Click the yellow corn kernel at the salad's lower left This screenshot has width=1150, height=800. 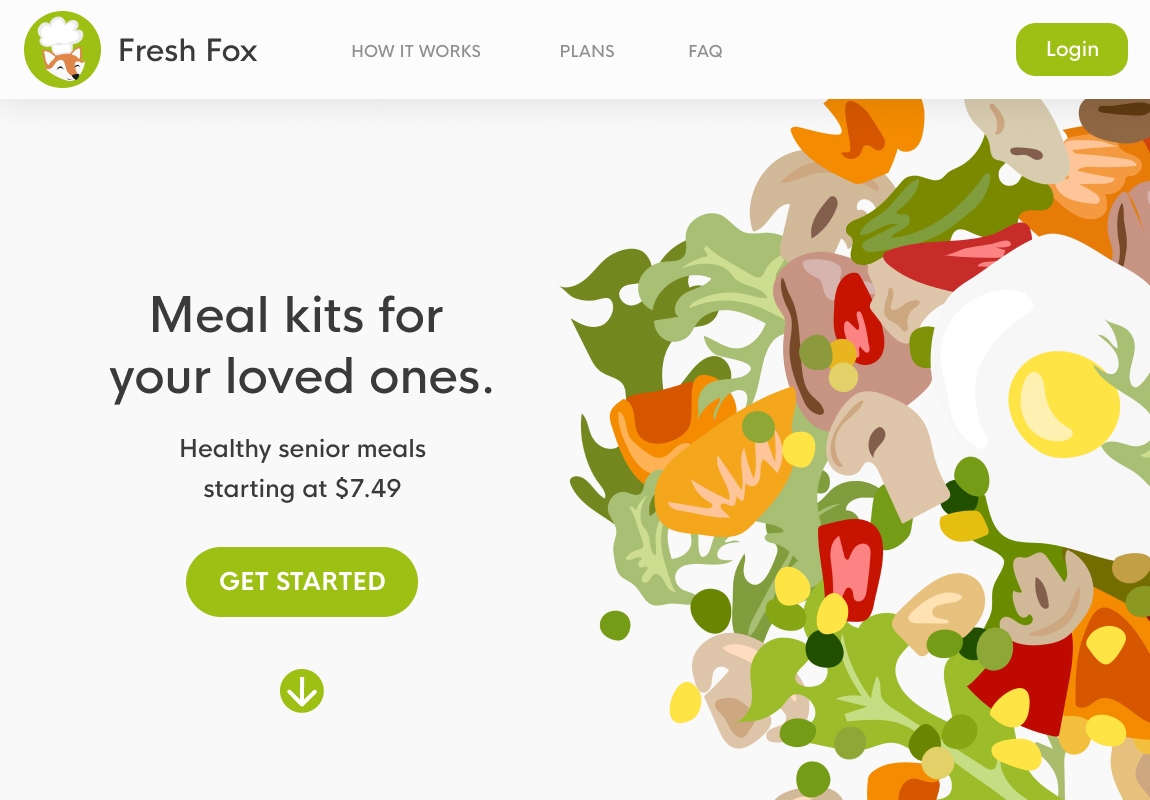pyautogui.click(x=685, y=702)
